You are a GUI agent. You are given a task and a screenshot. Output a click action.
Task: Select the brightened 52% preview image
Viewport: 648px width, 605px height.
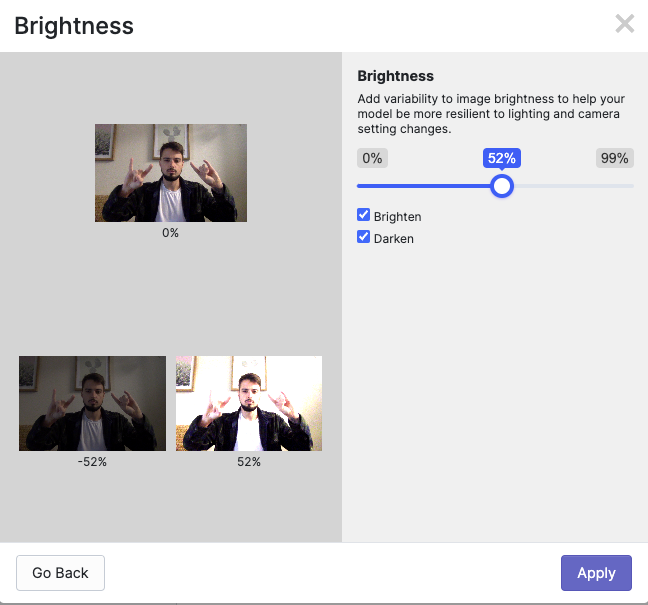tap(249, 403)
